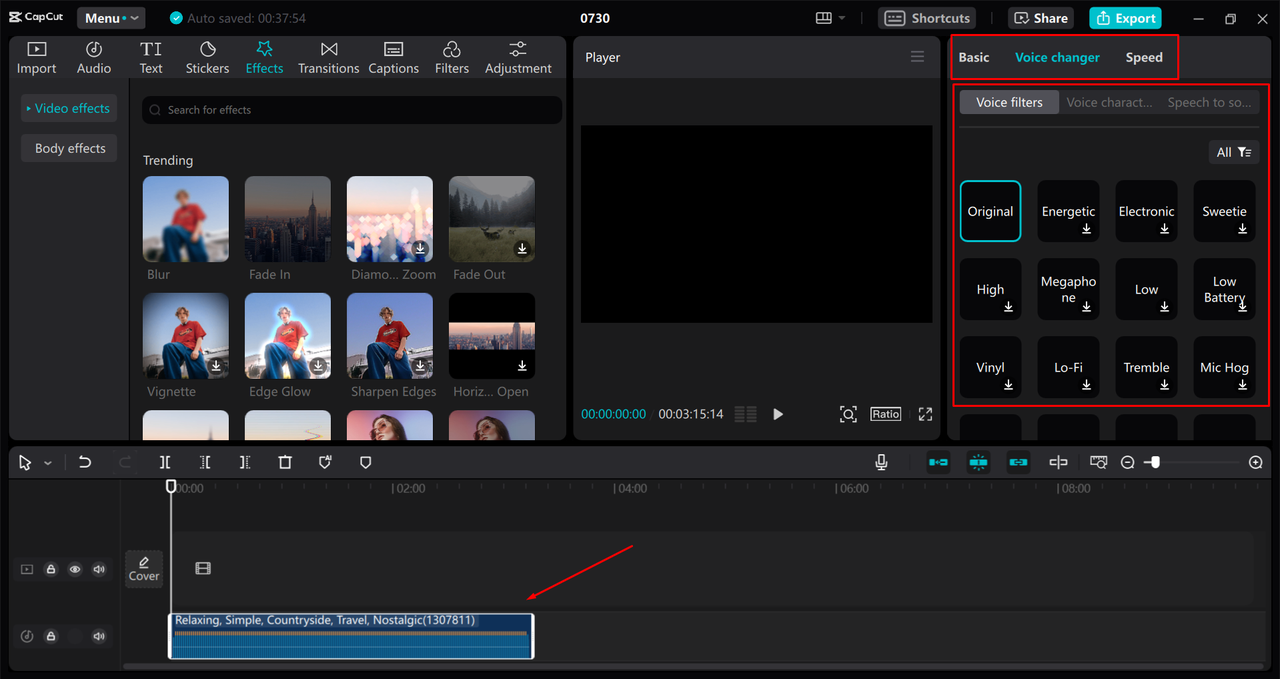Toggle linkage icon in timeline toolbar
The height and width of the screenshot is (679, 1280).
[1018, 462]
